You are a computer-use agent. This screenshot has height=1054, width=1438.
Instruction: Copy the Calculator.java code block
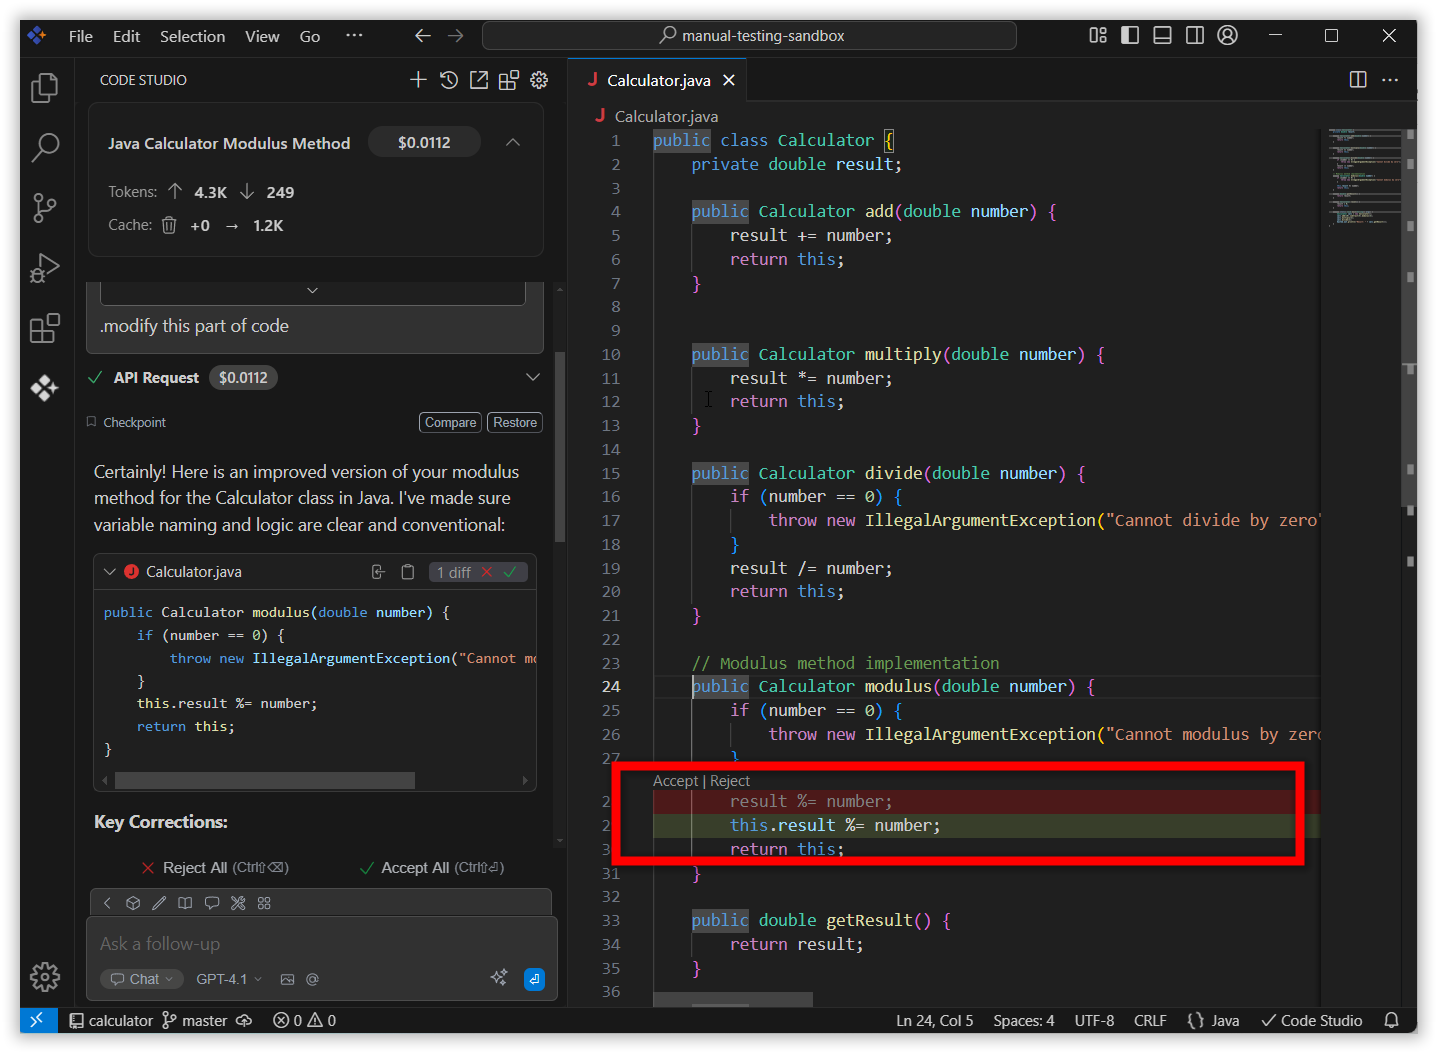coord(408,572)
